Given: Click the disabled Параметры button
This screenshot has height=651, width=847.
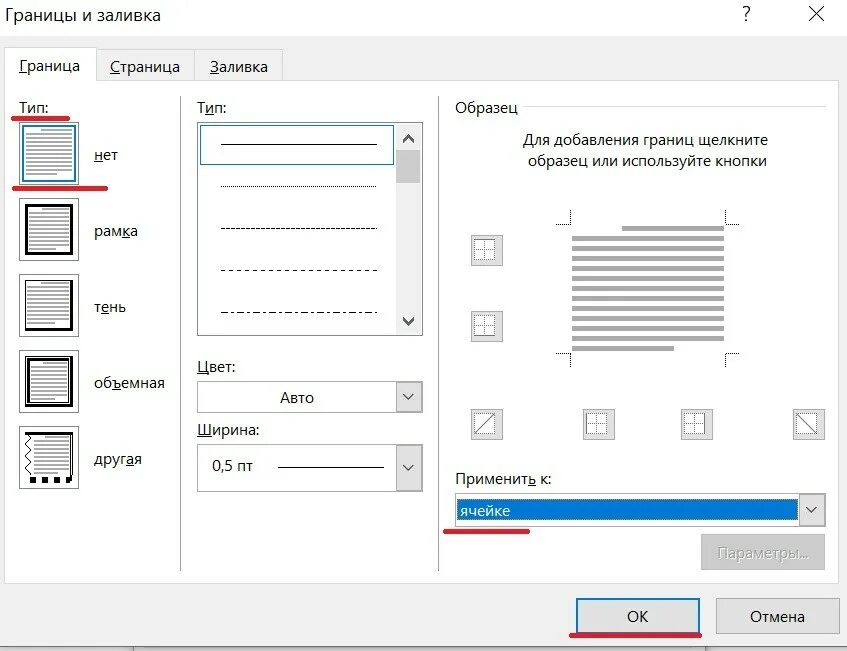Looking at the screenshot, I should 763,553.
